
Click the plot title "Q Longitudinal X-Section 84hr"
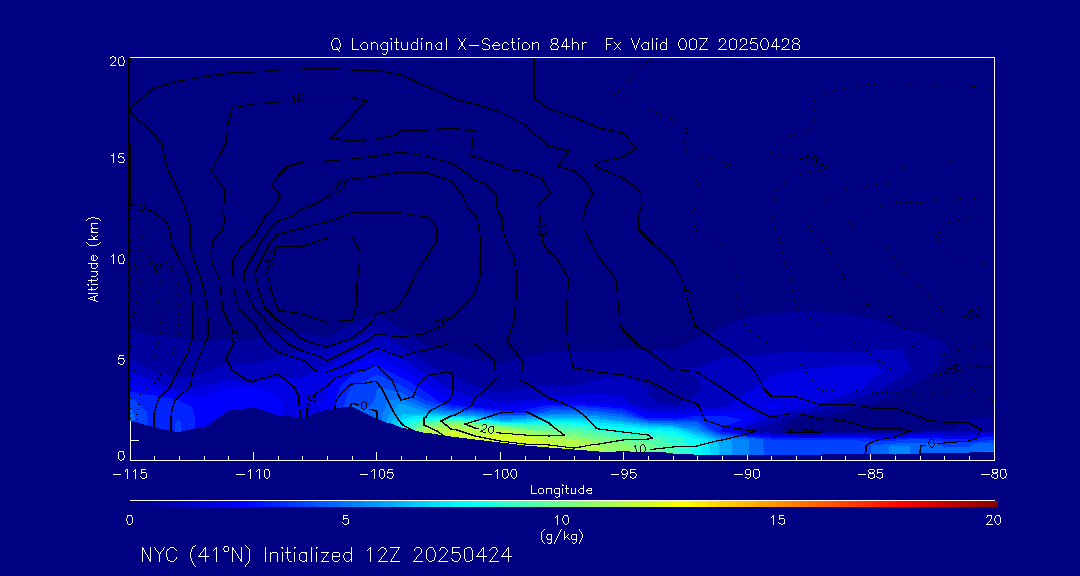point(460,45)
